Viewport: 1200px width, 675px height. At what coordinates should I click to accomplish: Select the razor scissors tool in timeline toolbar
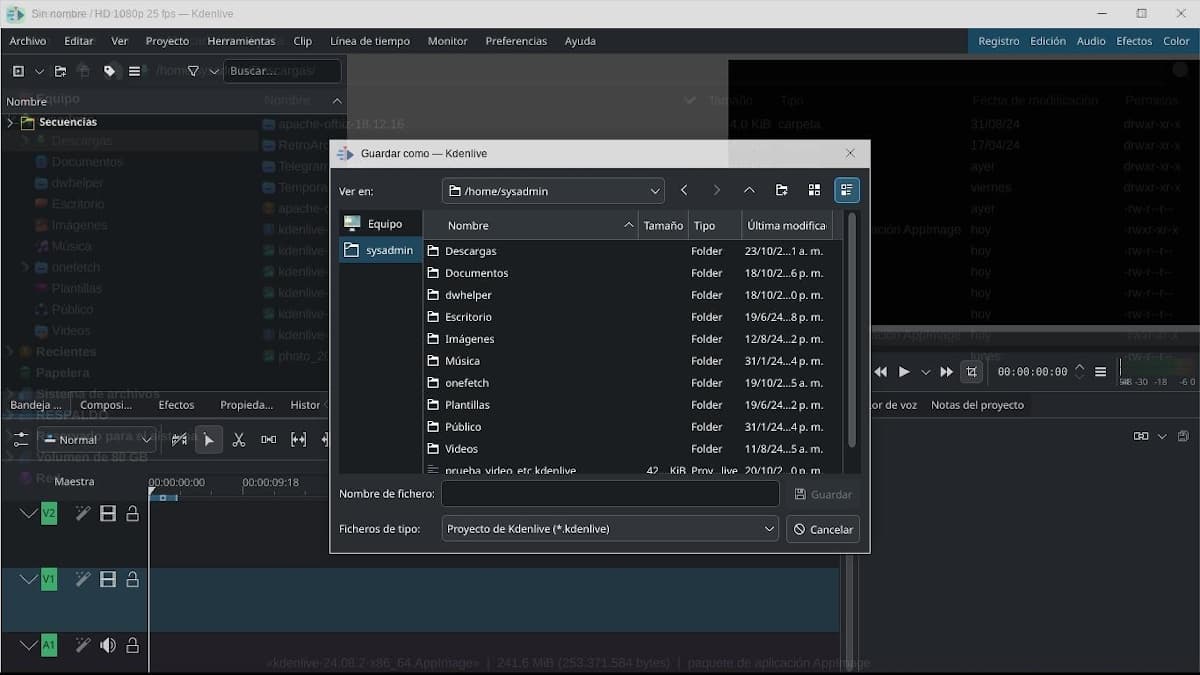click(x=239, y=439)
